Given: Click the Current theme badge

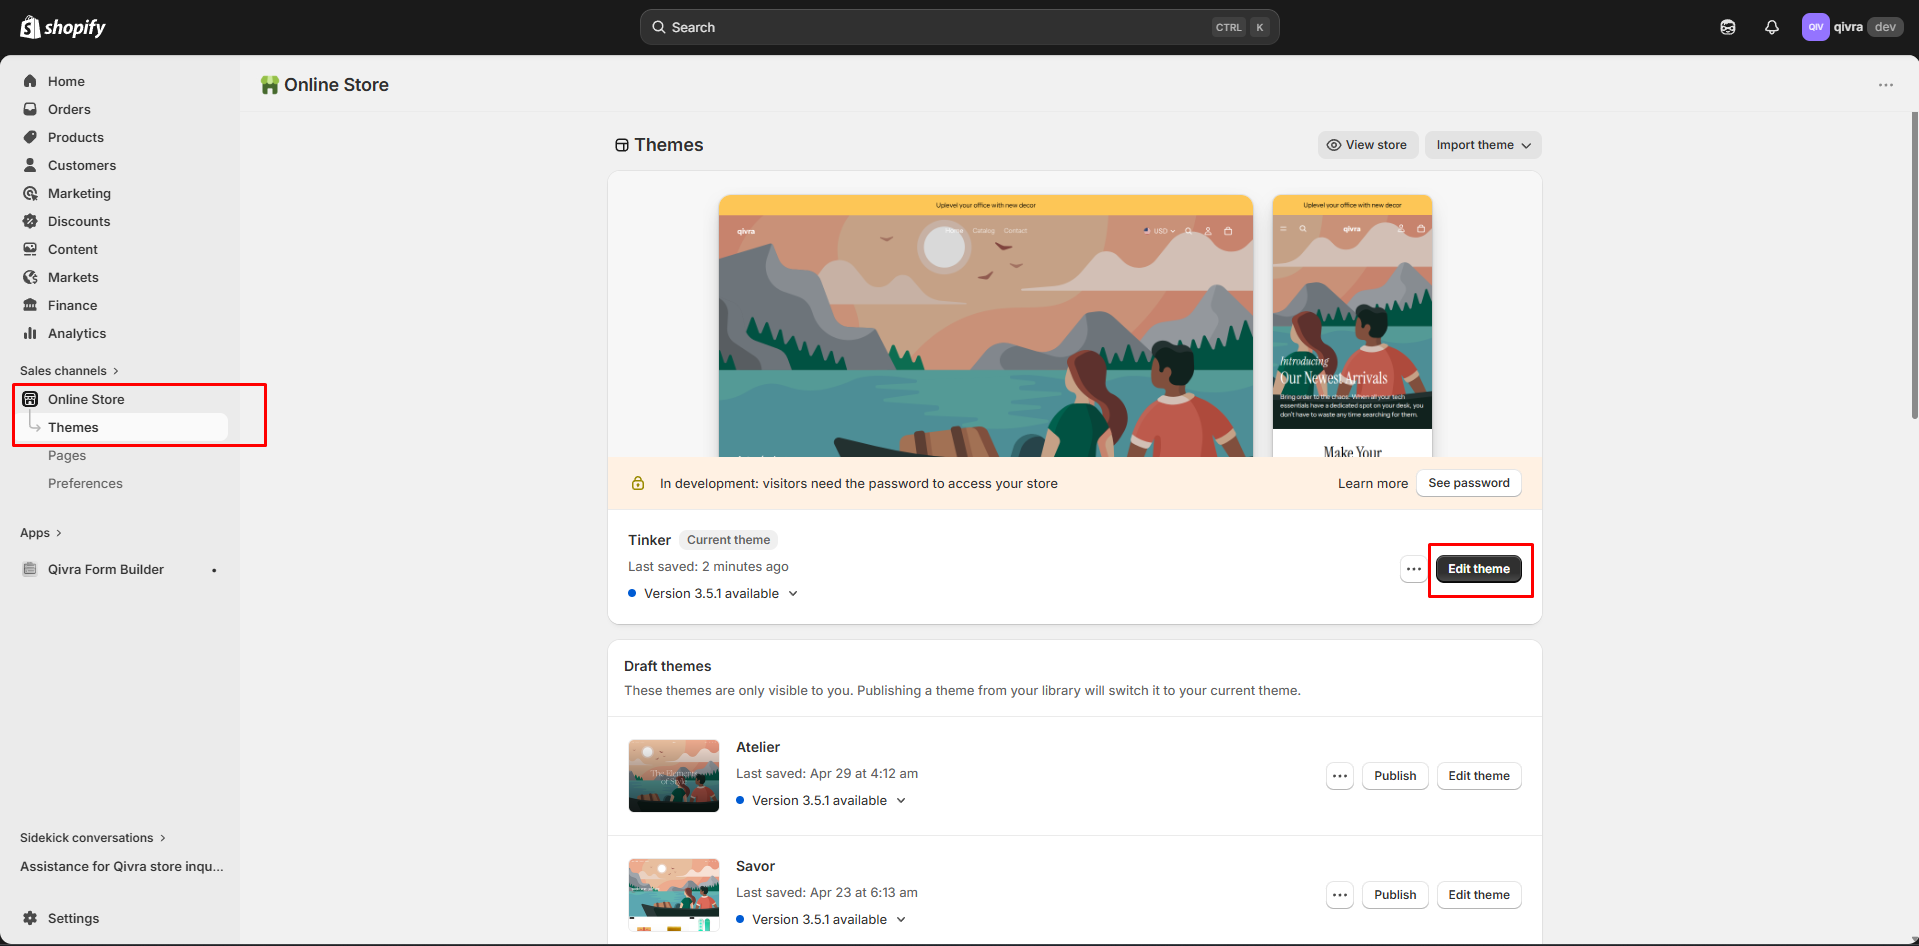Looking at the screenshot, I should click(x=728, y=540).
